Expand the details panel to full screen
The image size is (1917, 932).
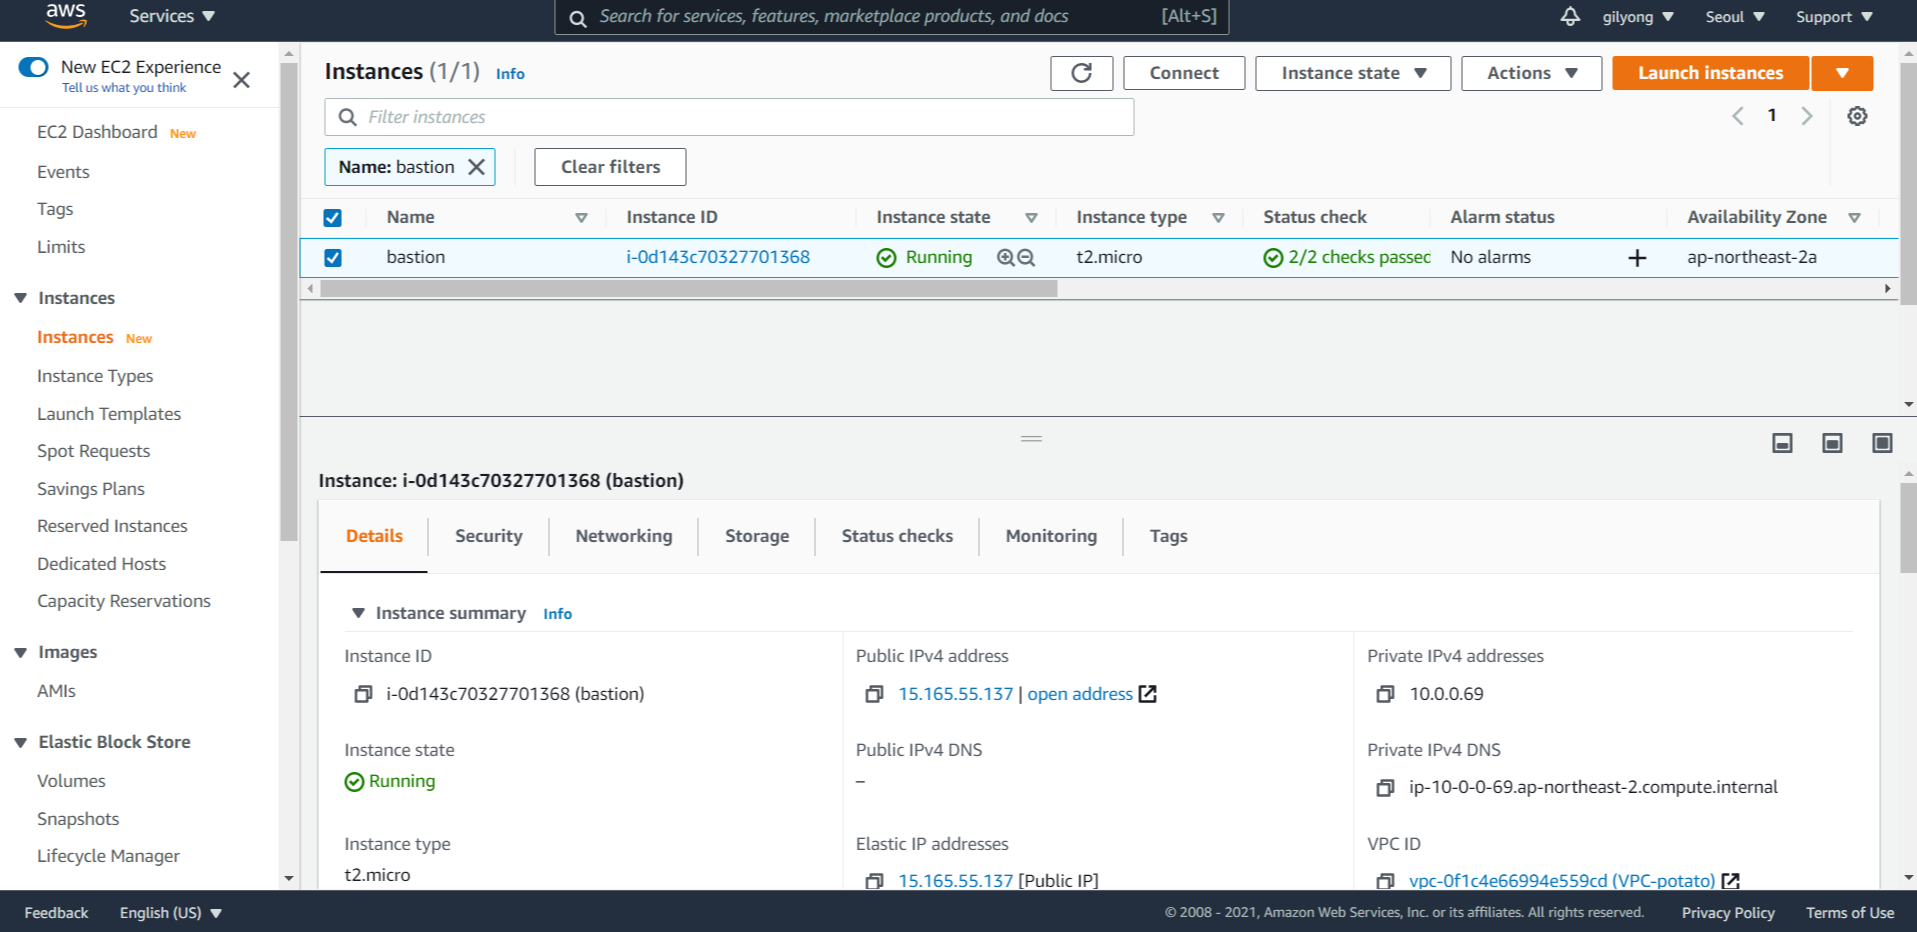click(1882, 443)
